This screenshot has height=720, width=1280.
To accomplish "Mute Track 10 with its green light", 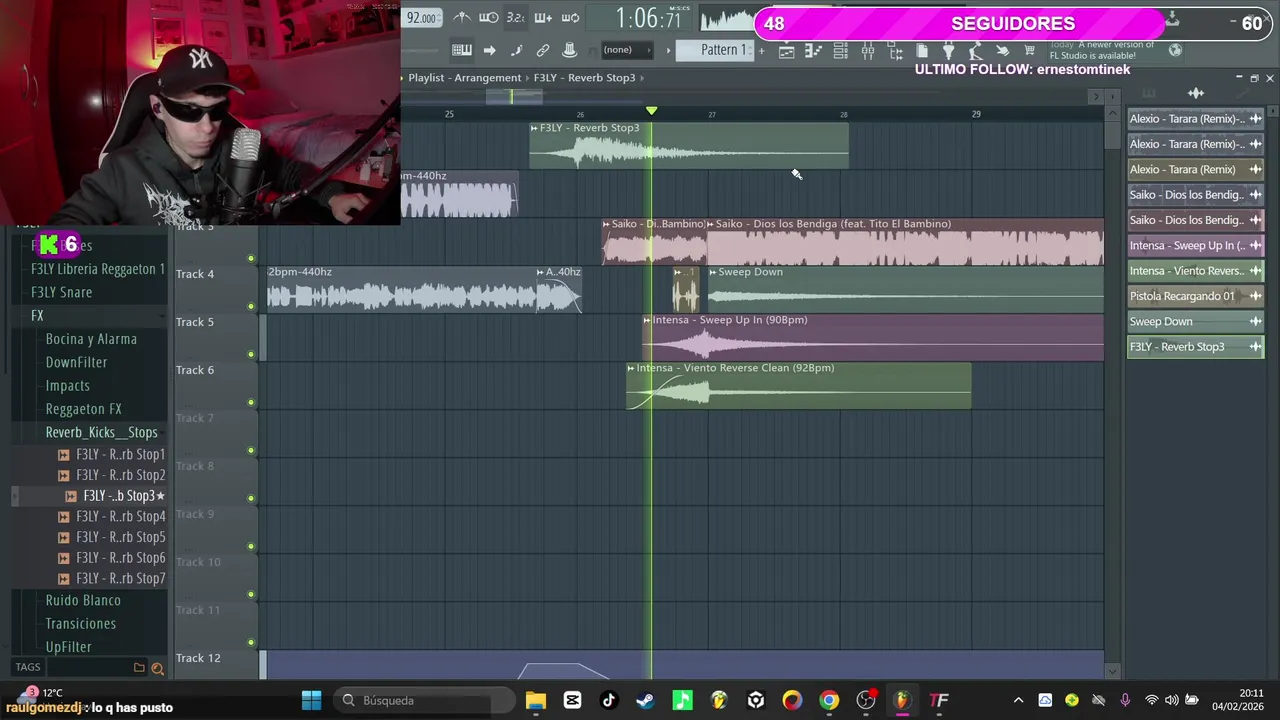I will [x=251, y=595].
